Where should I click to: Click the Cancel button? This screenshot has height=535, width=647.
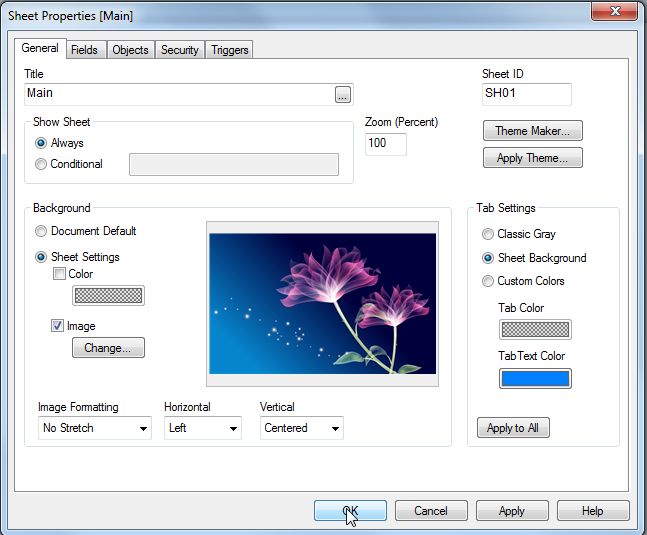pos(431,511)
